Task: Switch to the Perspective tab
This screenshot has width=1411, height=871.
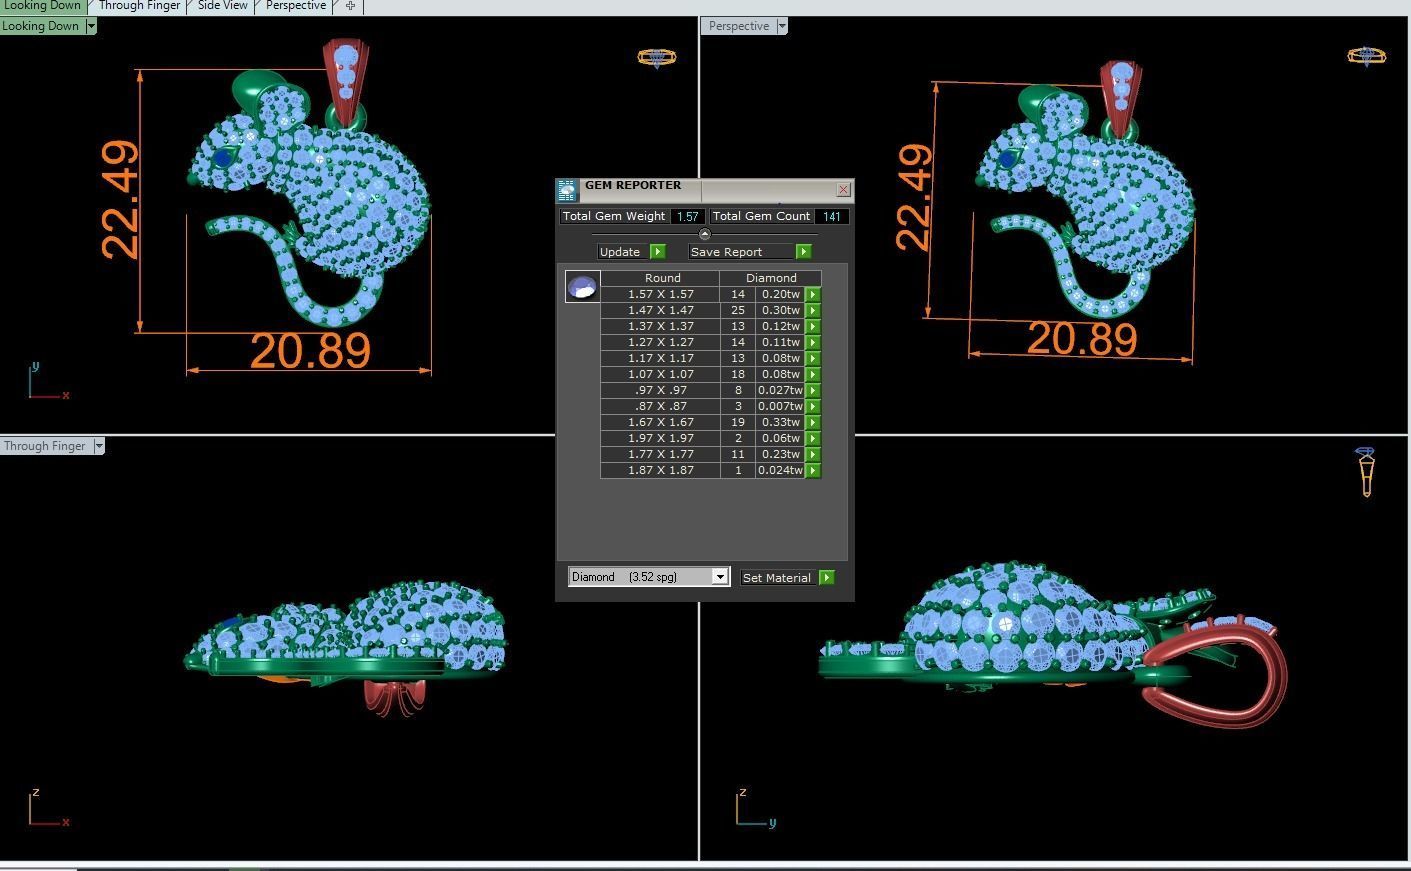Action: point(296,6)
